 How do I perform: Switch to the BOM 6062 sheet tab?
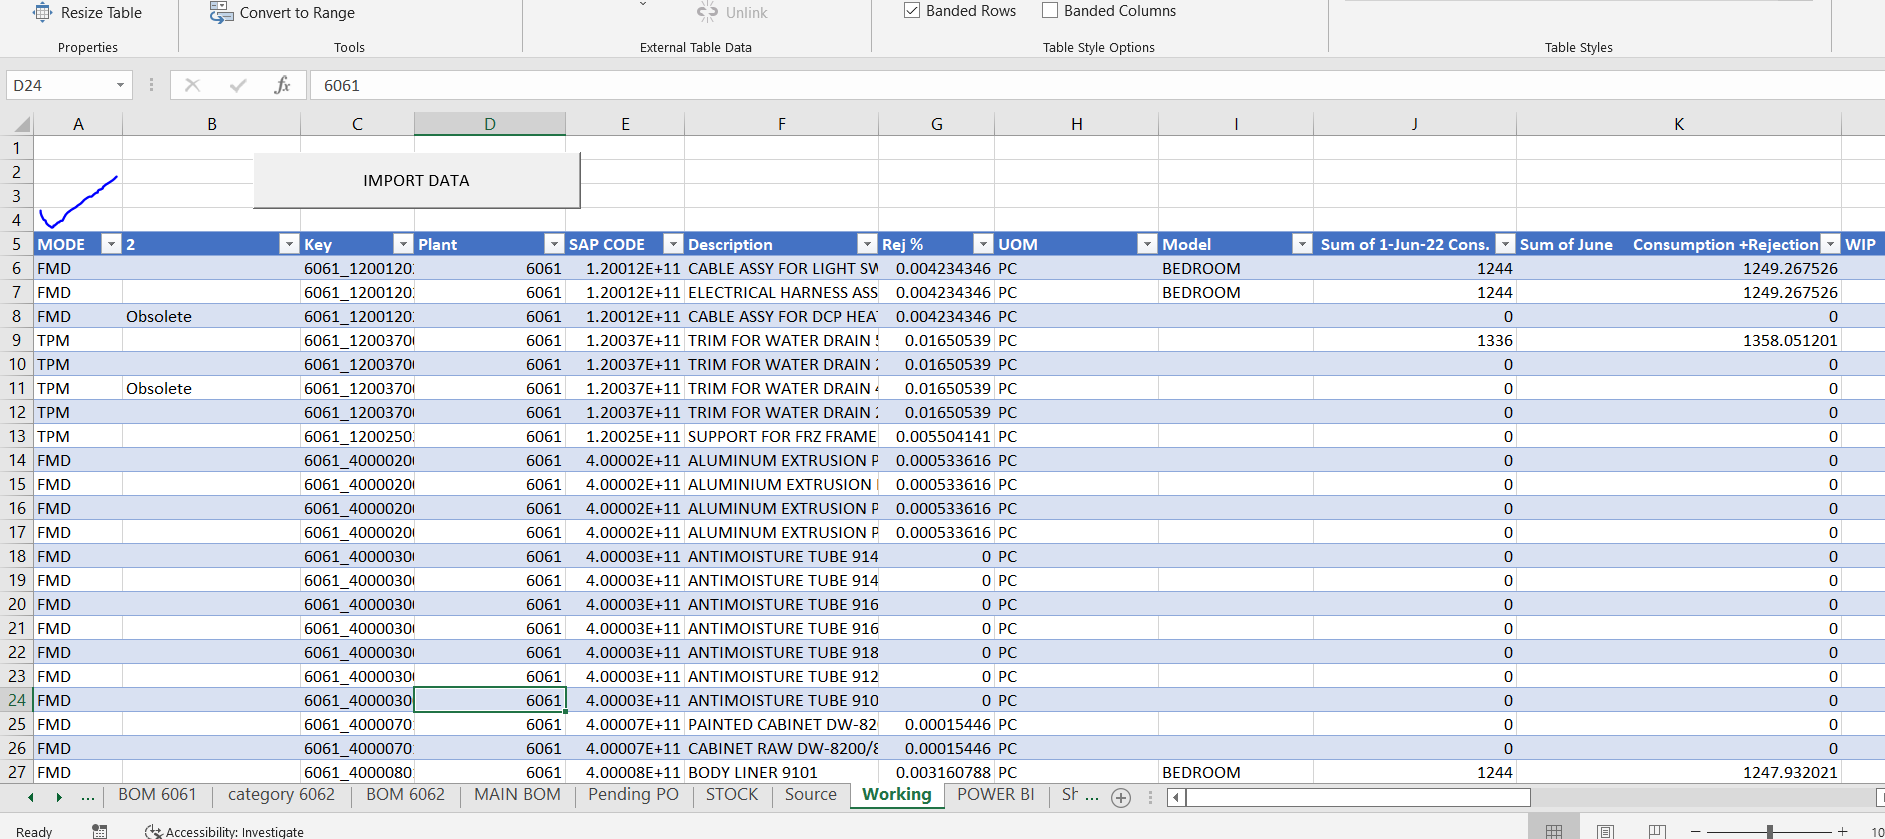coord(405,795)
